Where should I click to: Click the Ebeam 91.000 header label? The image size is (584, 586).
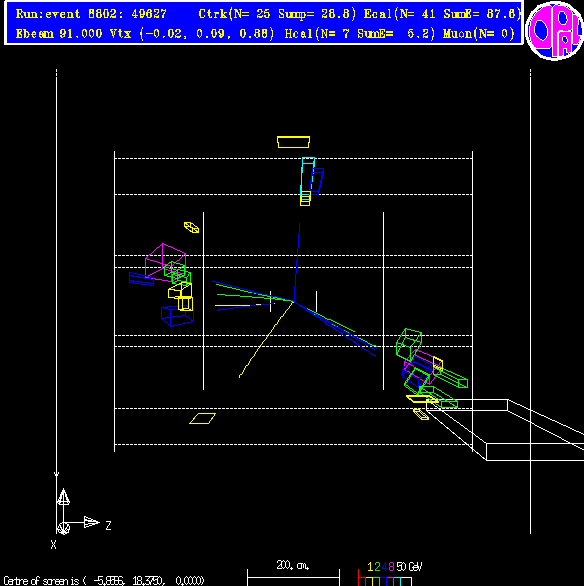click(59, 34)
